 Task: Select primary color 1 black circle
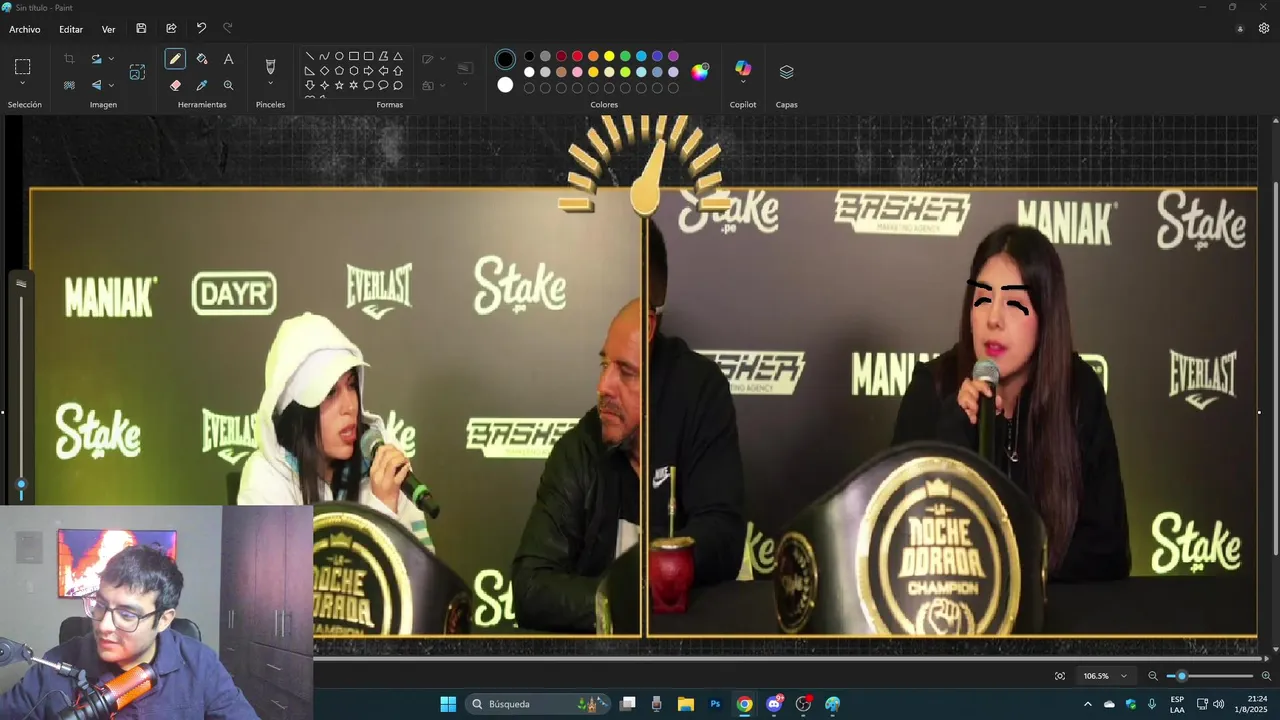coord(505,60)
